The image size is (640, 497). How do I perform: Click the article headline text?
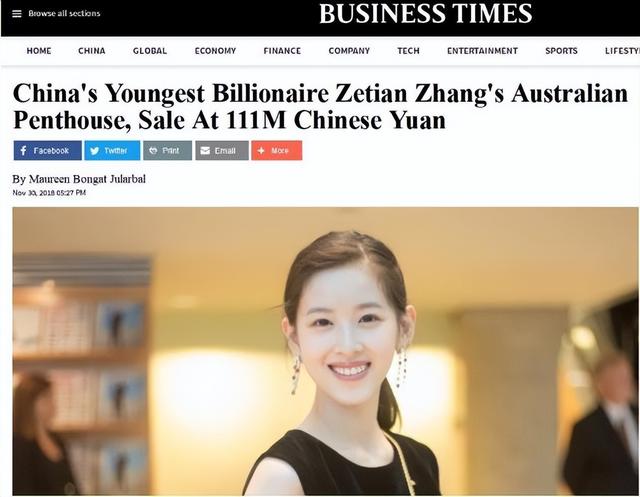pyautogui.click(x=320, y=106)
